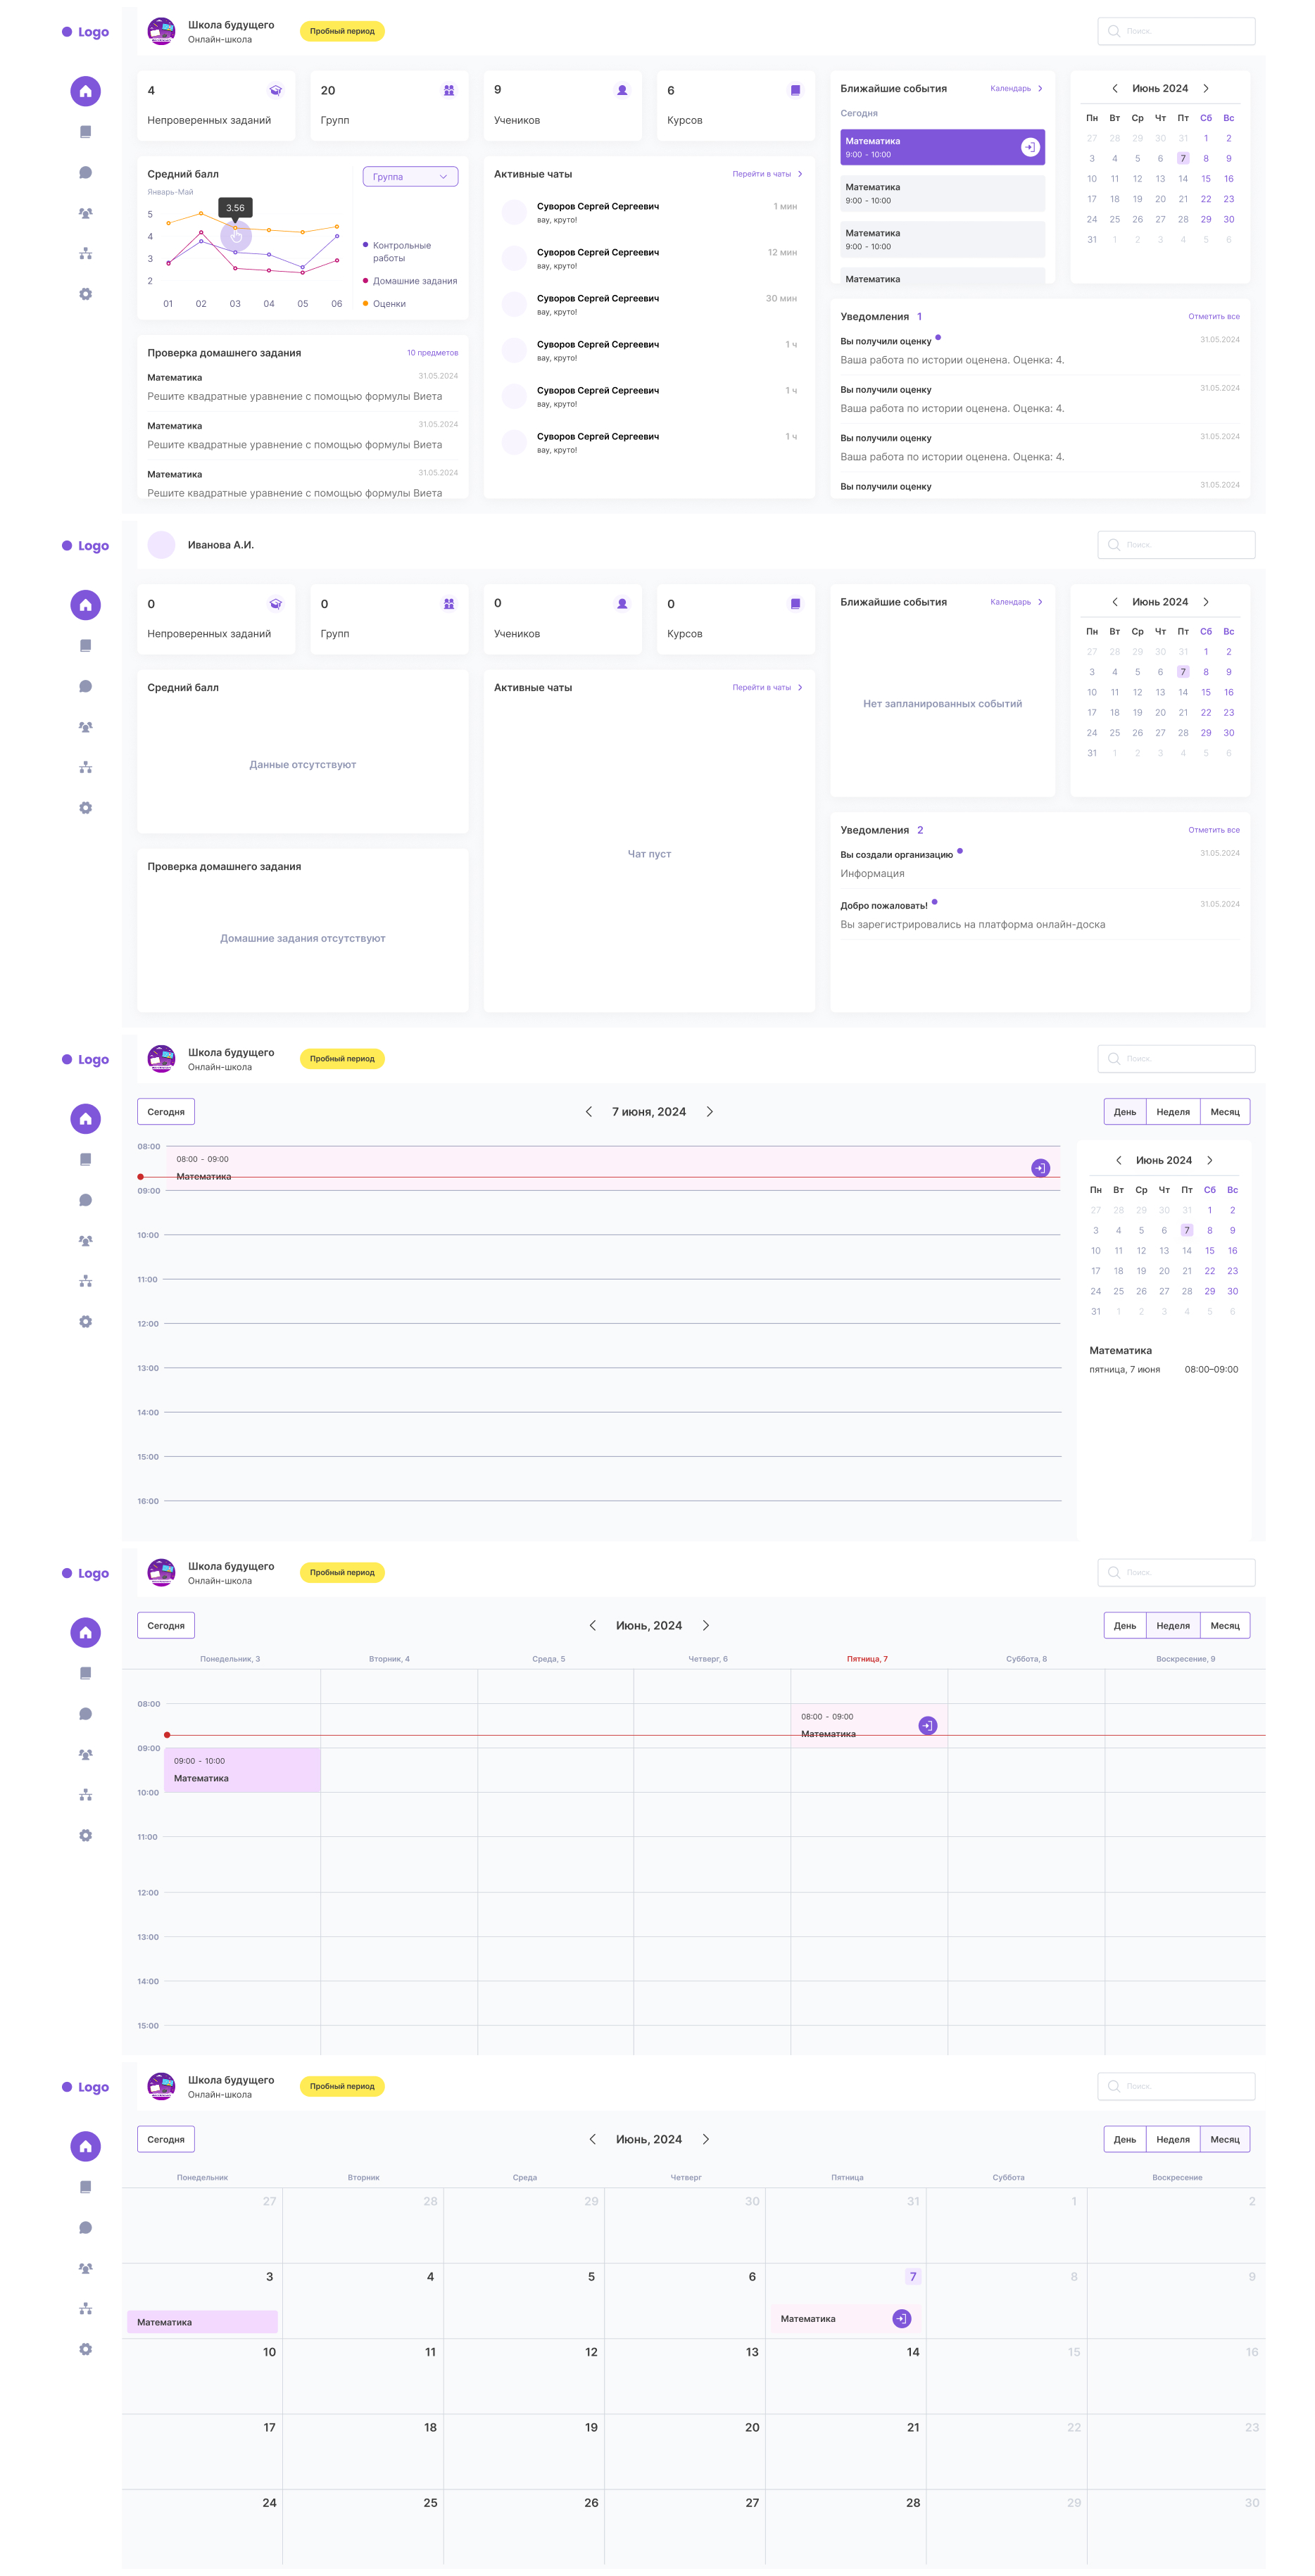Go to previous month with the calendar left chevron
The image size is (1315, 2576).
click(1114, 88)
